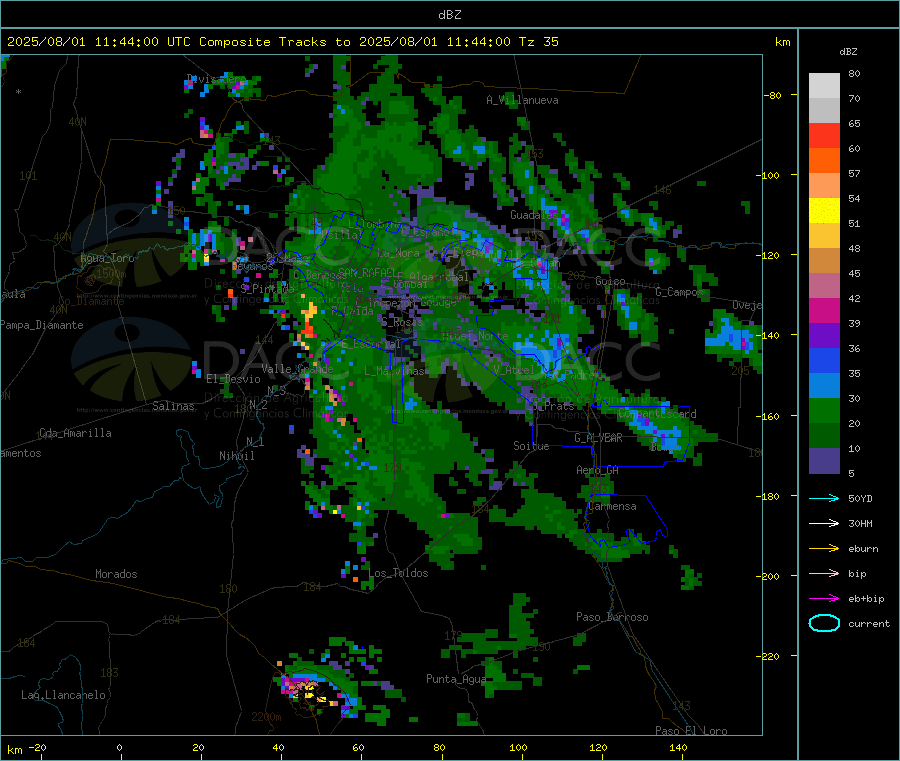Click the 'Punta_Agua' map label

(x=456, y=679)
